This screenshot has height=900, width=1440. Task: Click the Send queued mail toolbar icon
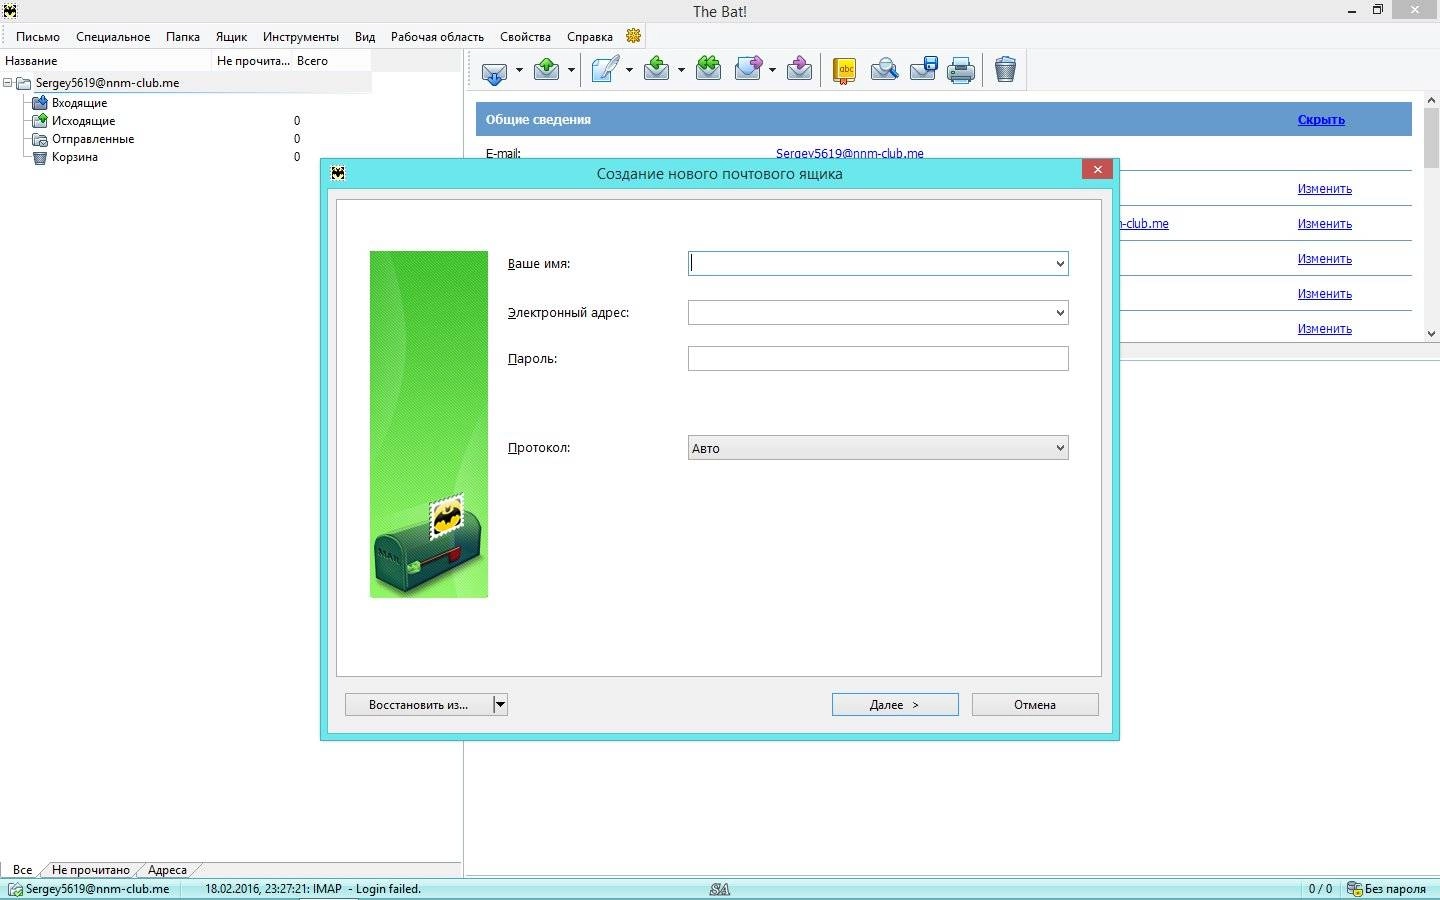click(x=547, y=69)
